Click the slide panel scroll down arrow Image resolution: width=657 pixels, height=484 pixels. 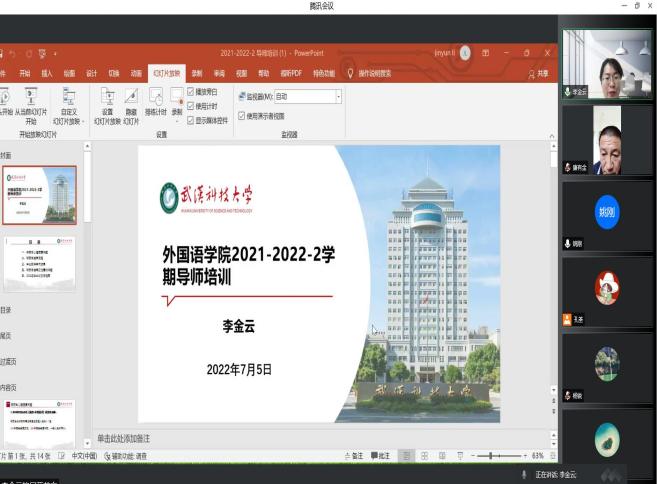tap(87, 443)
